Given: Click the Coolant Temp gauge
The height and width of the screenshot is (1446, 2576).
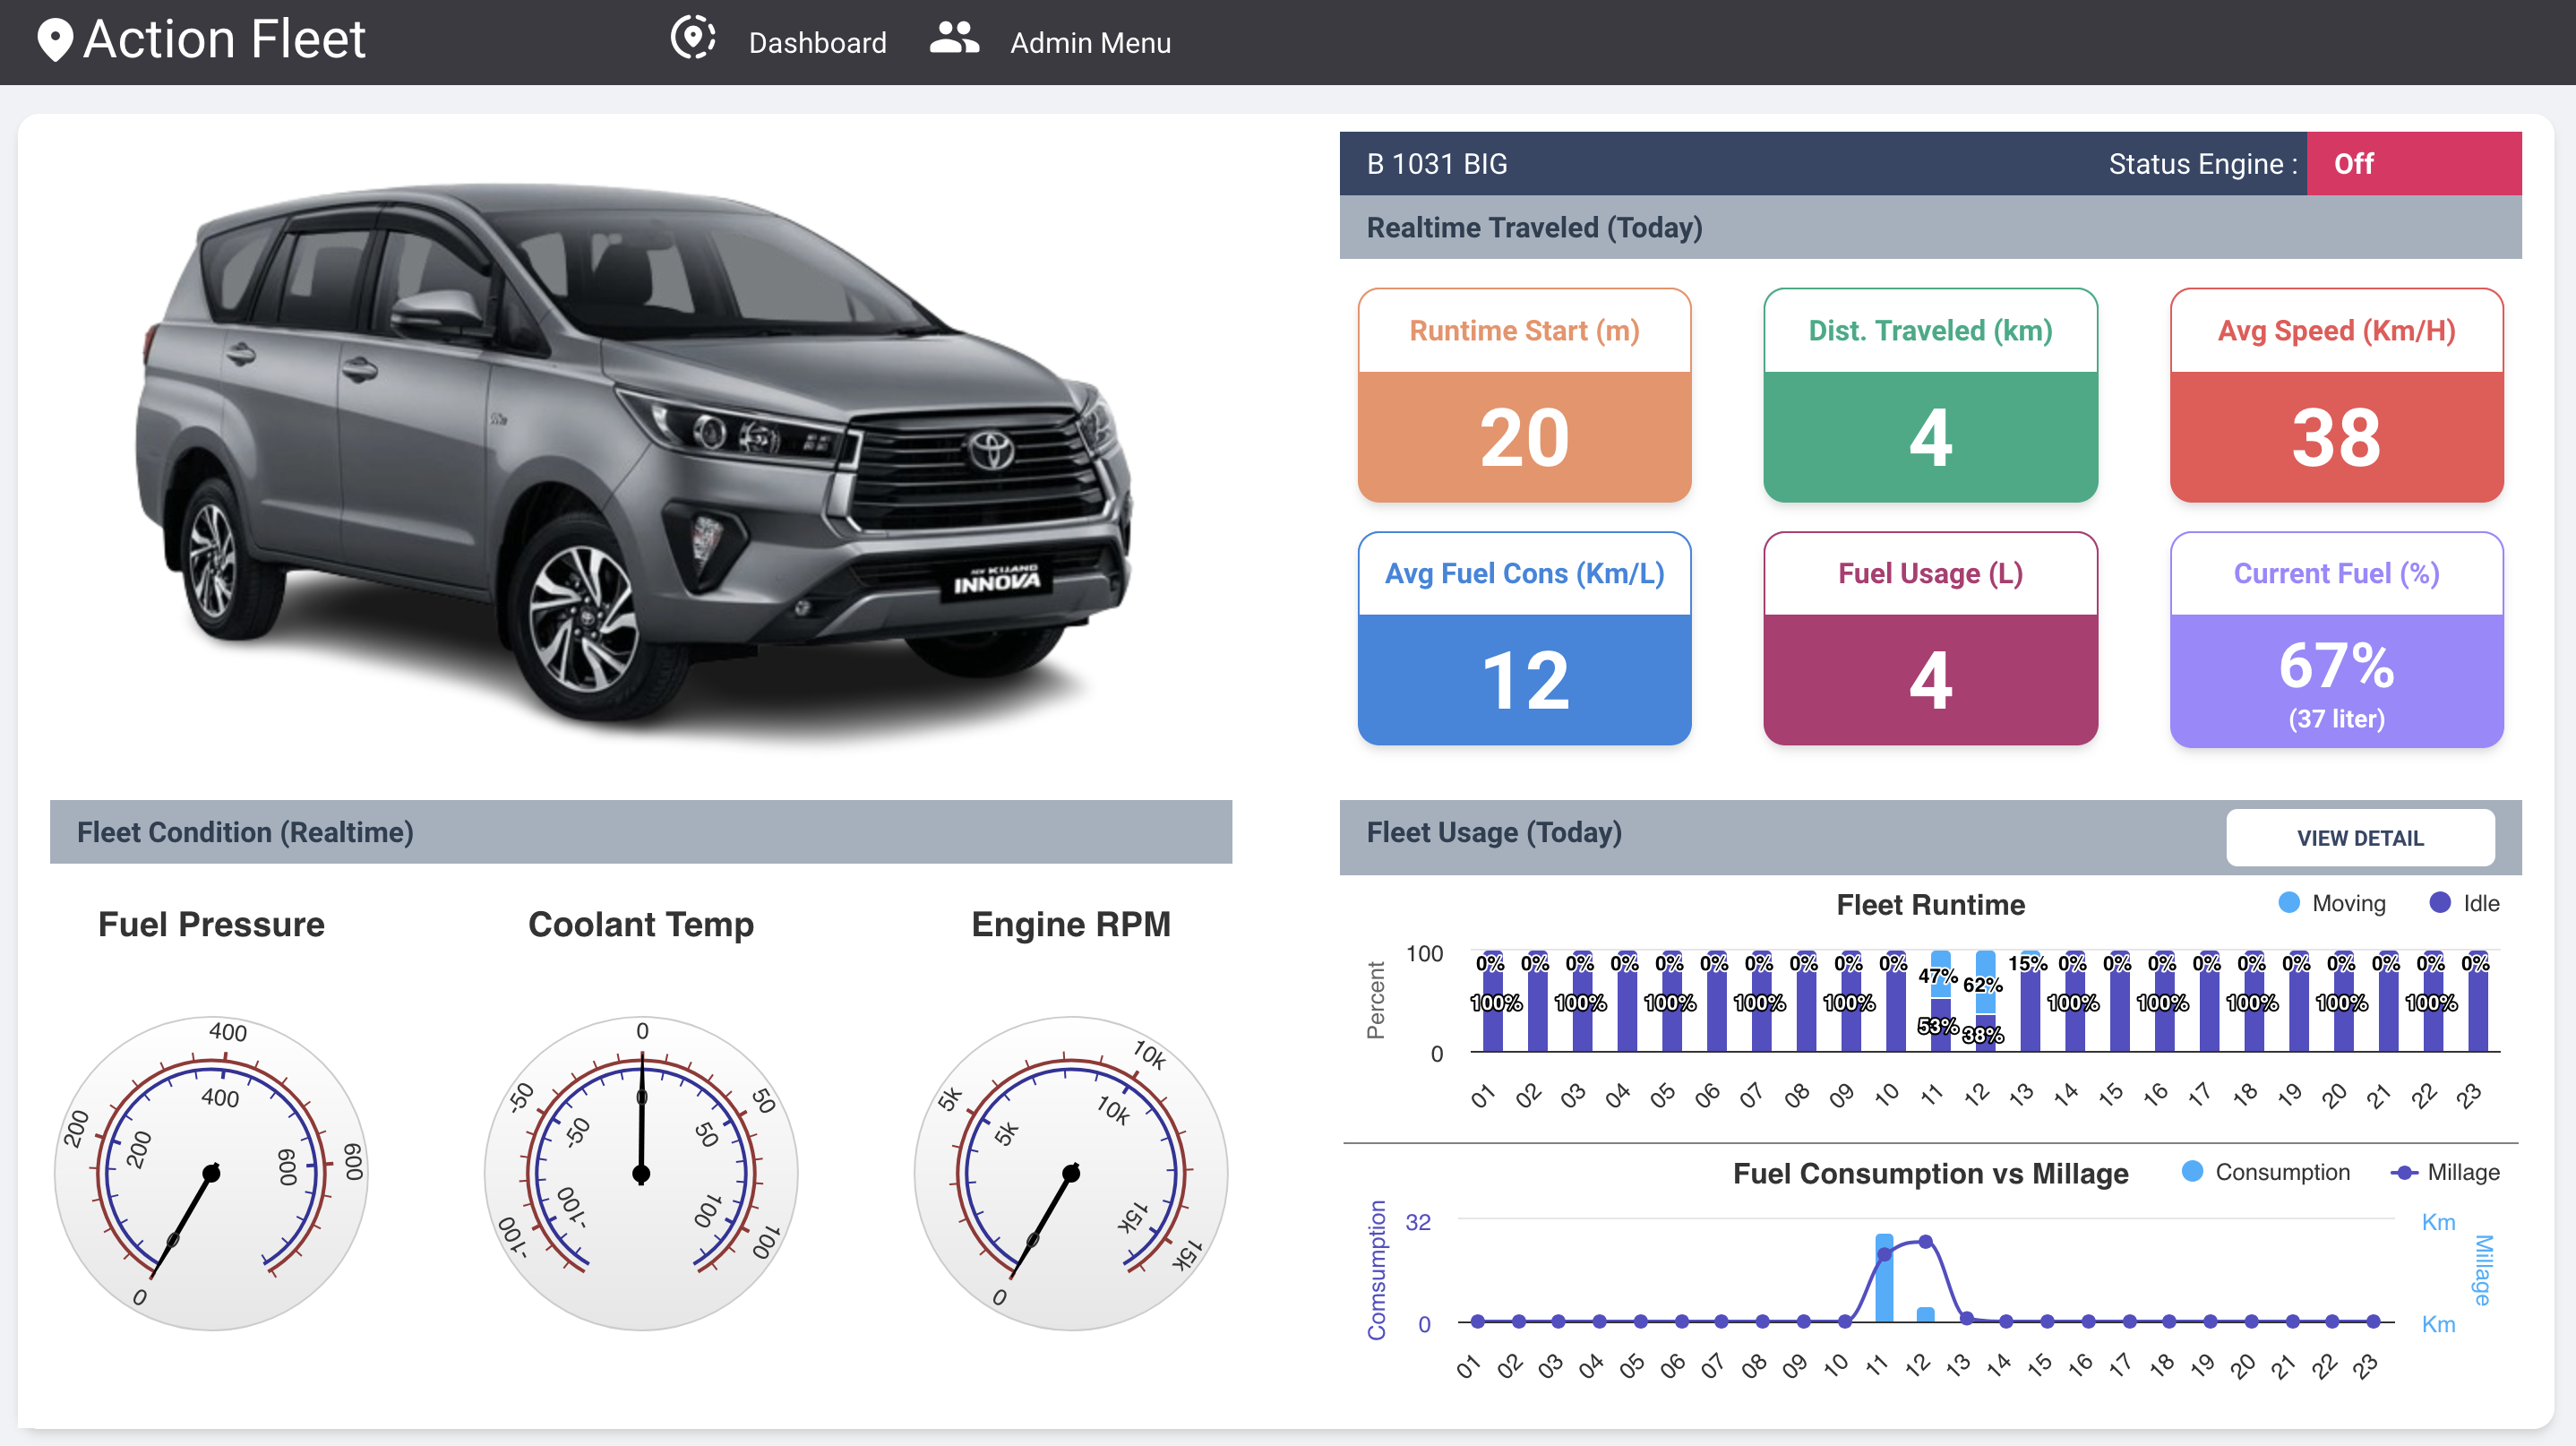Looking at the screenshot, I should [641, 1173].
